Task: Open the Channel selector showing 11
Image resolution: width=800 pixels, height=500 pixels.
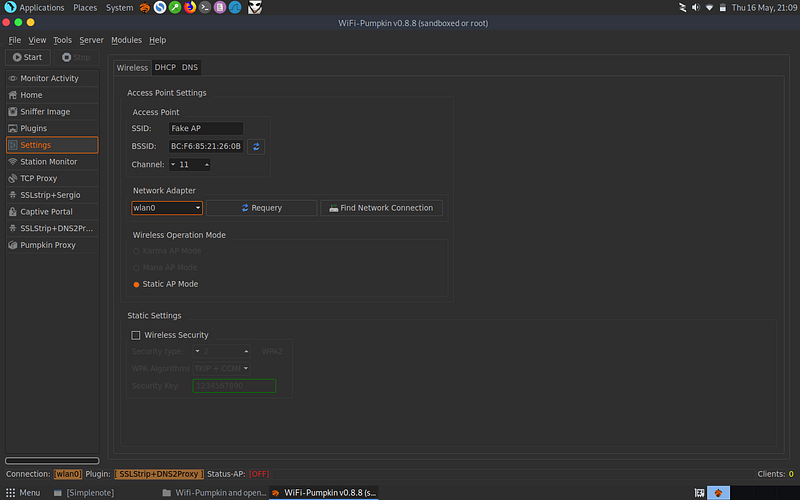Action: click(189, 164)
